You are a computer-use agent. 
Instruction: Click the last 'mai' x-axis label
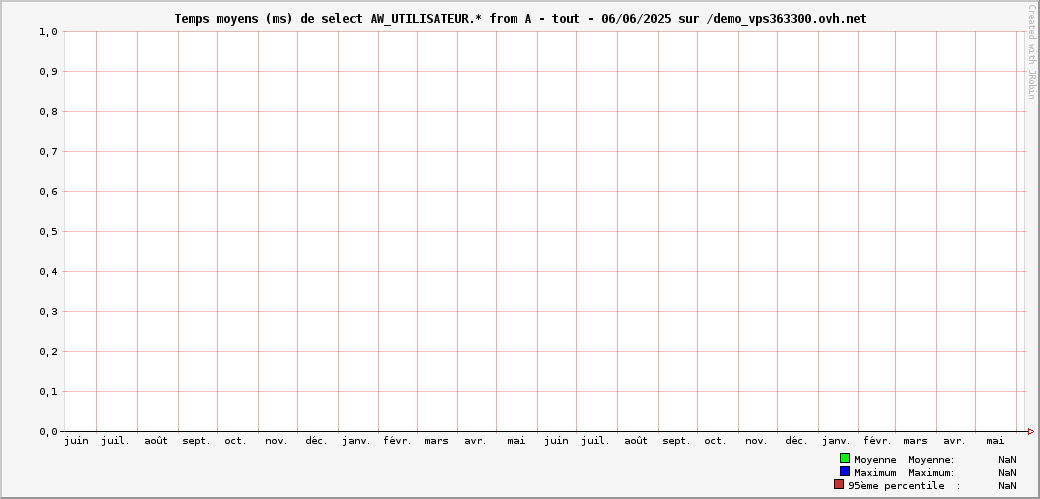pyautogui.click(x=995, y=441)
